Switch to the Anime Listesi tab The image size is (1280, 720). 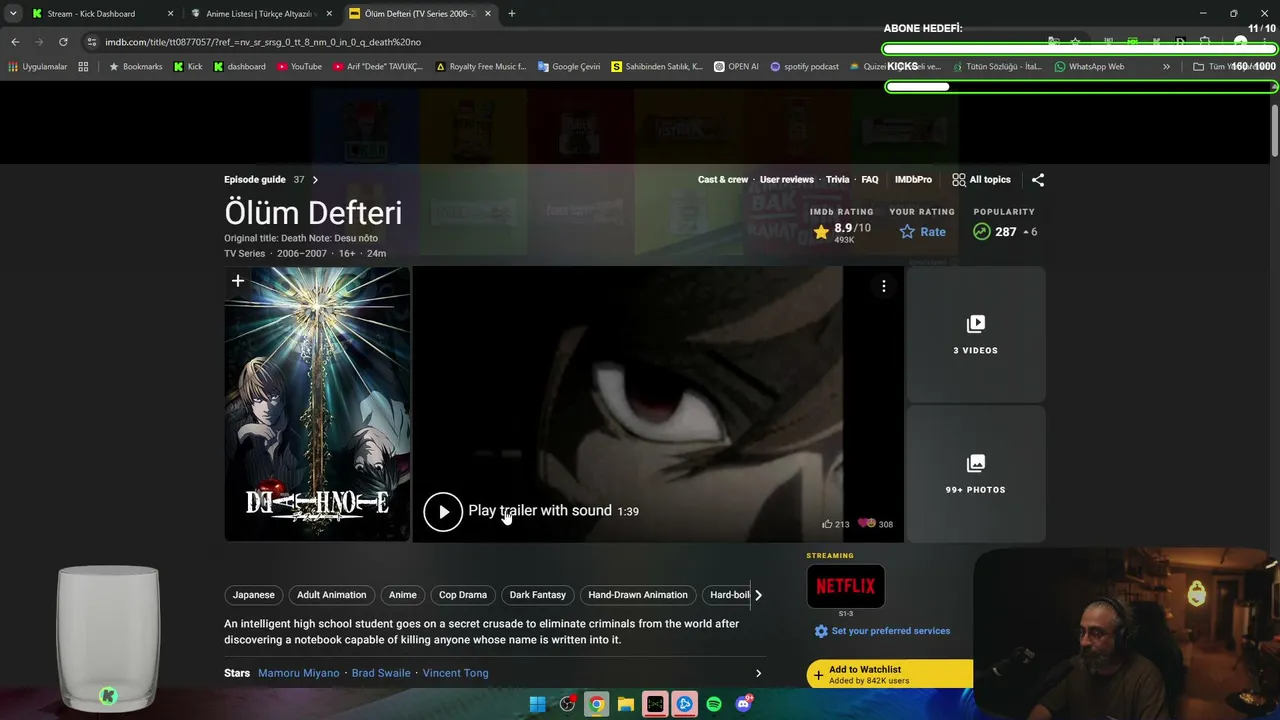coord(260,14)
